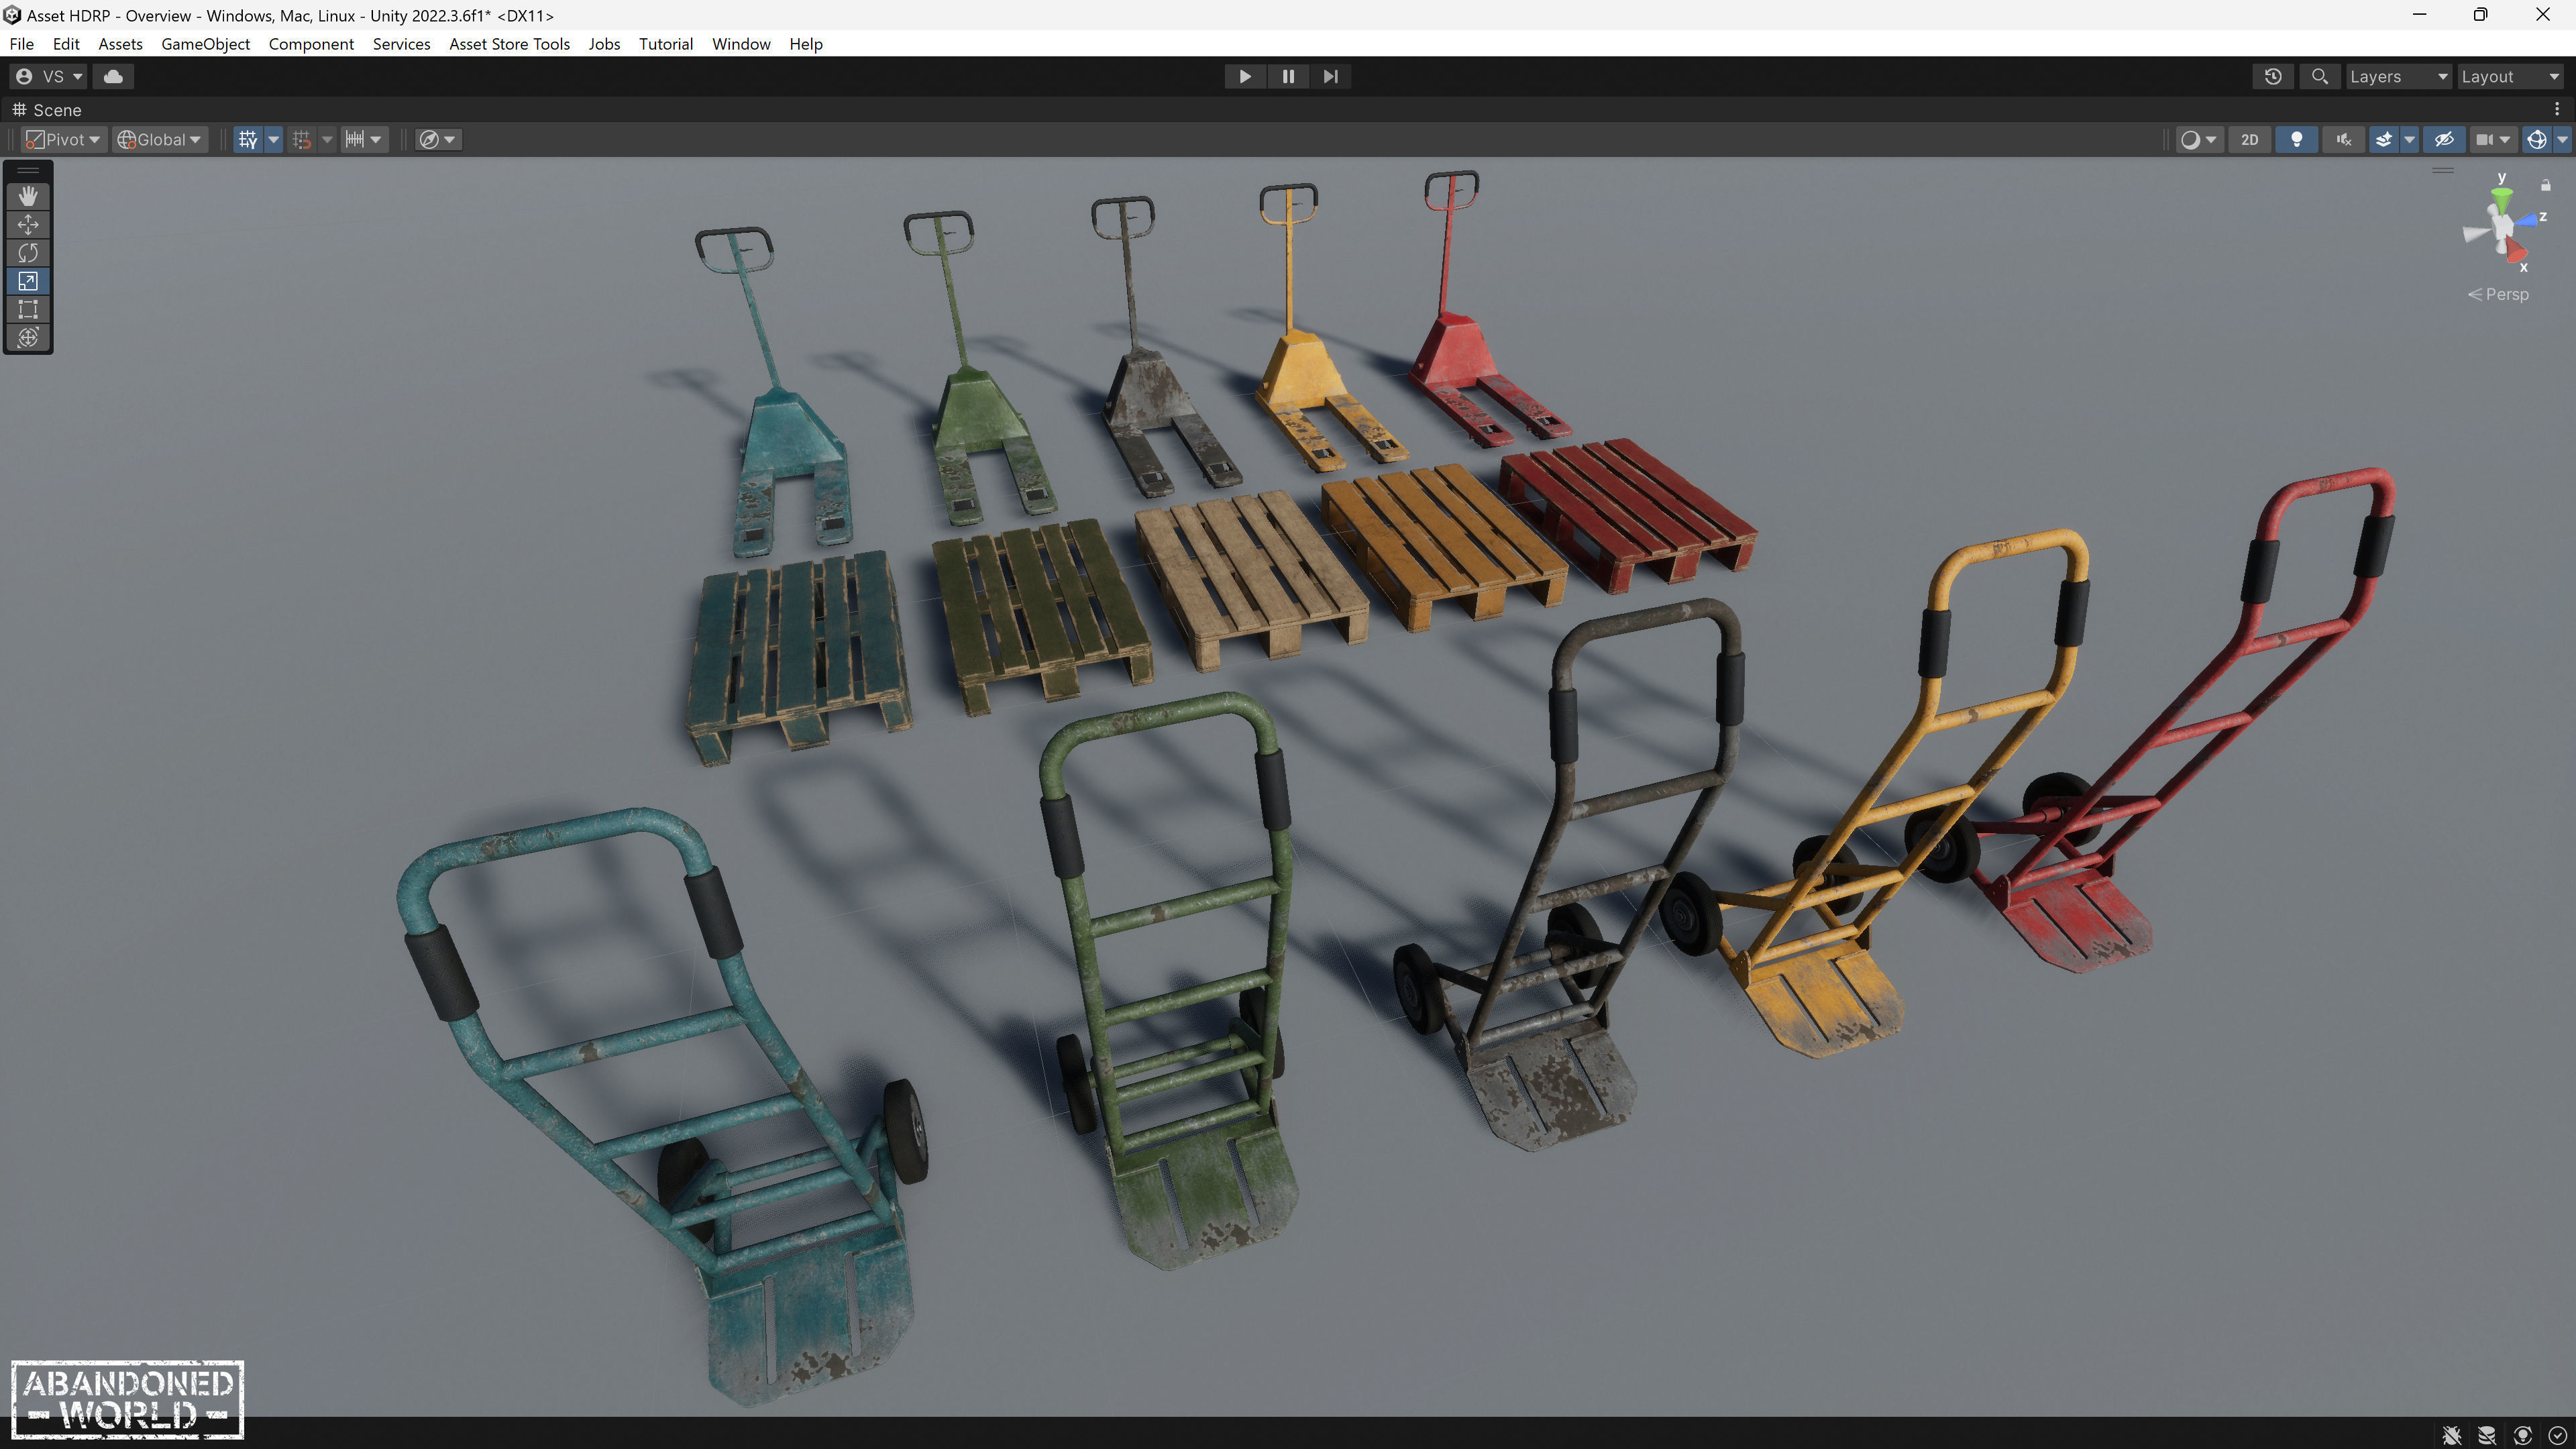Toggle 2D view mode
This screenshot has height=1449, width=2576.
click(x=2249, y=139)
